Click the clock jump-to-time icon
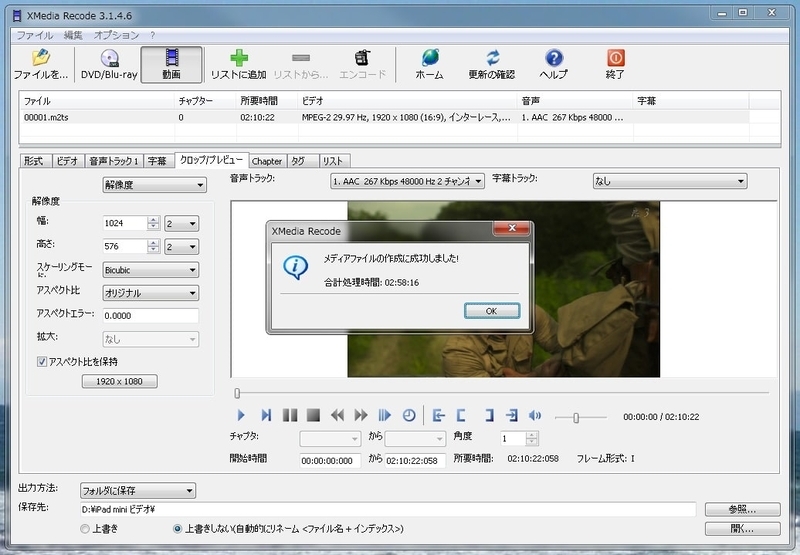The width and height of the screenshot is (800, 555). [409, 415]
